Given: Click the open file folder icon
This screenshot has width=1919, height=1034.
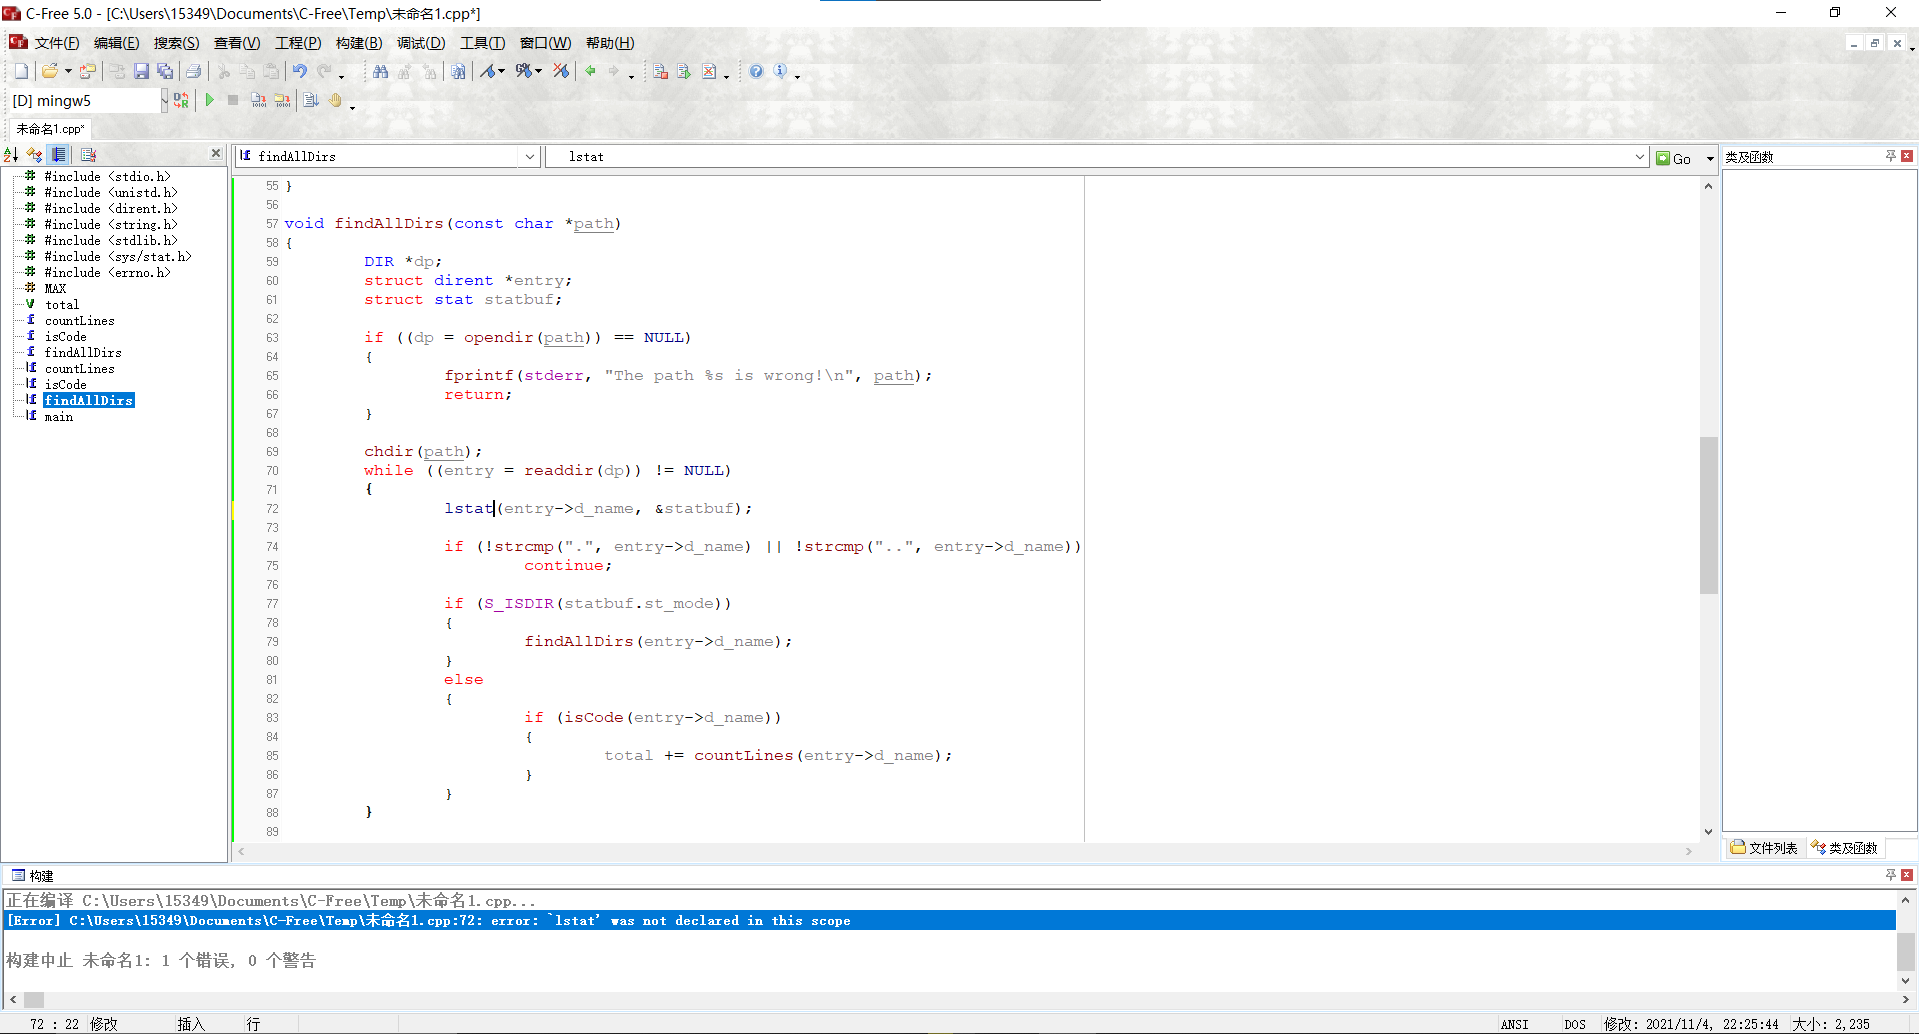Looking at the screenshot, I should point(49,71).
